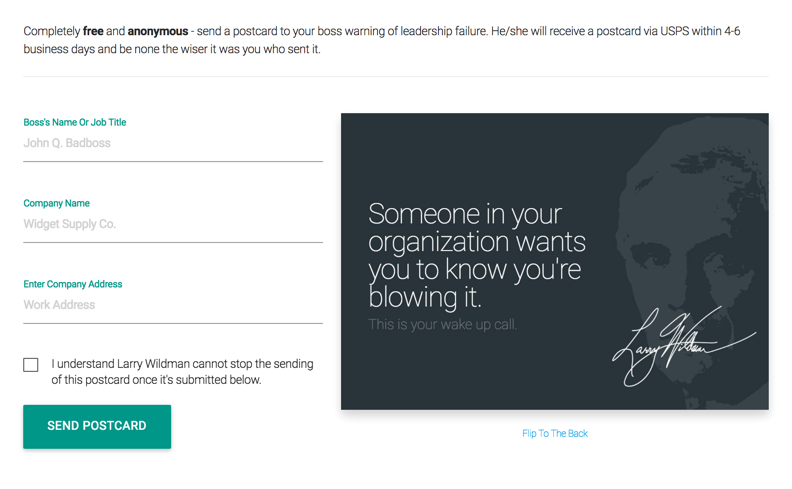Click the SEND POSTCARD button

coord(97,426)
